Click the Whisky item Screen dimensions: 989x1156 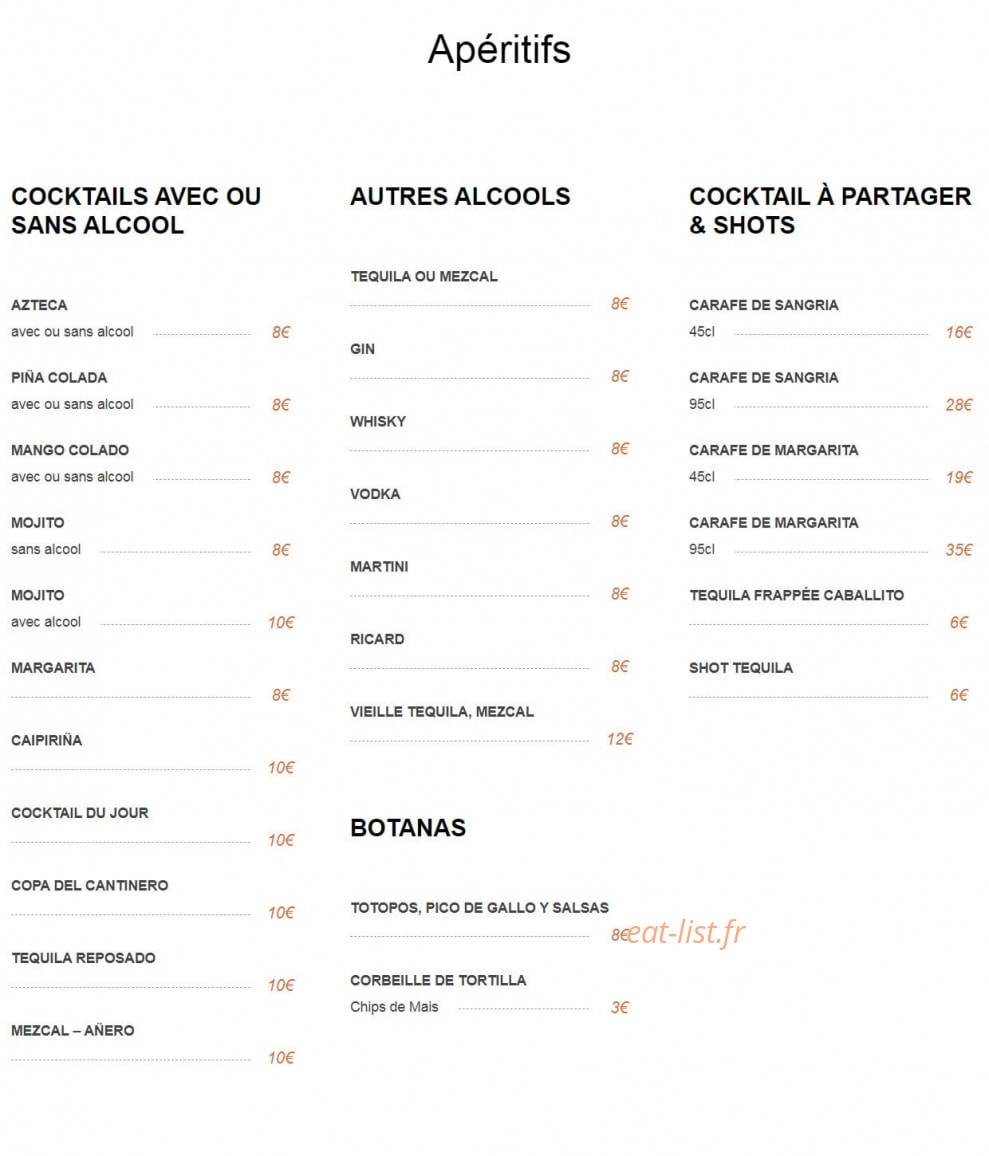[378, 422]
